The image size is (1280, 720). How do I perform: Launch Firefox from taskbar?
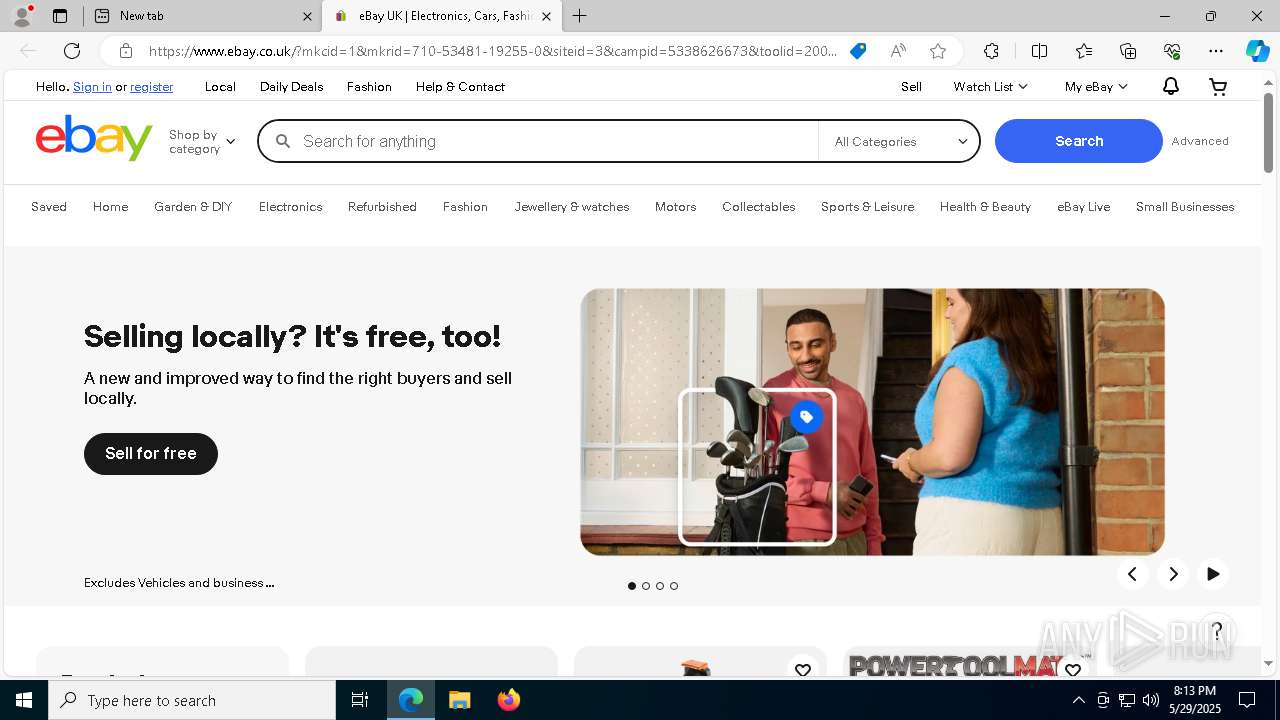pyautogui.click(x=508, y=700)
